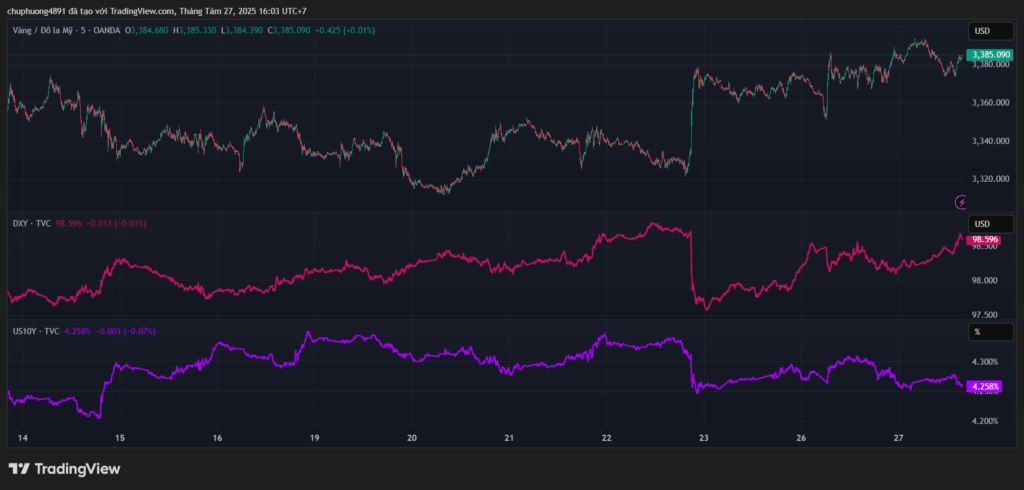Click the purple 4.258% yield label

click(985, 387)
